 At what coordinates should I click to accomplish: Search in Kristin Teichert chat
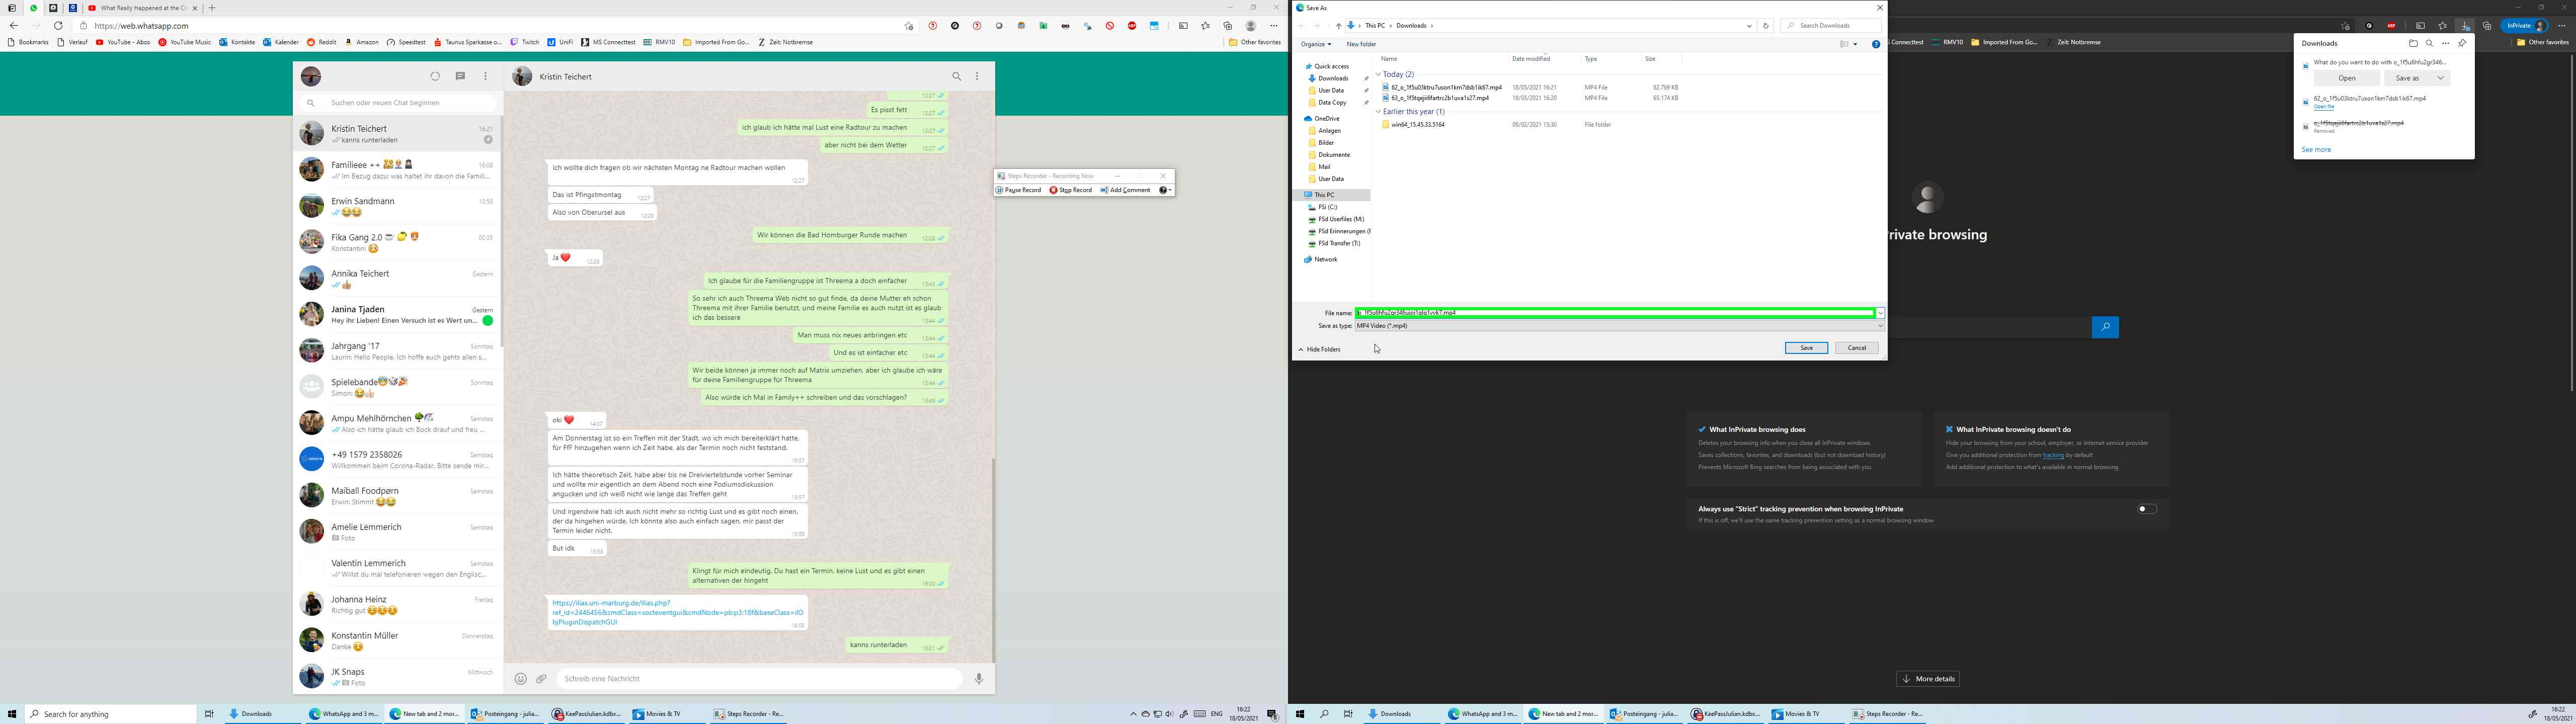956,76
